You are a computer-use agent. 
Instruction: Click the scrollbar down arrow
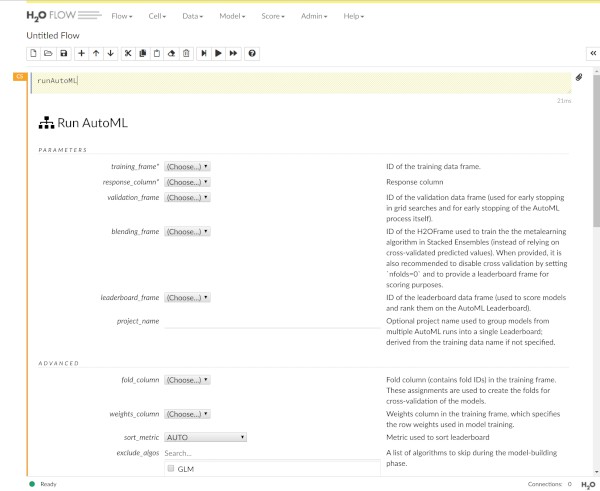click(596, 472)
